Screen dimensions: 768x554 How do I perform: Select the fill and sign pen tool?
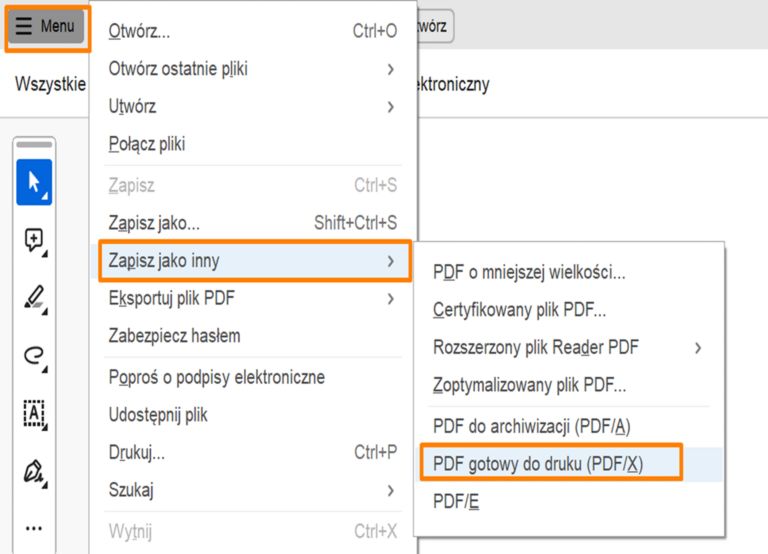34,470
